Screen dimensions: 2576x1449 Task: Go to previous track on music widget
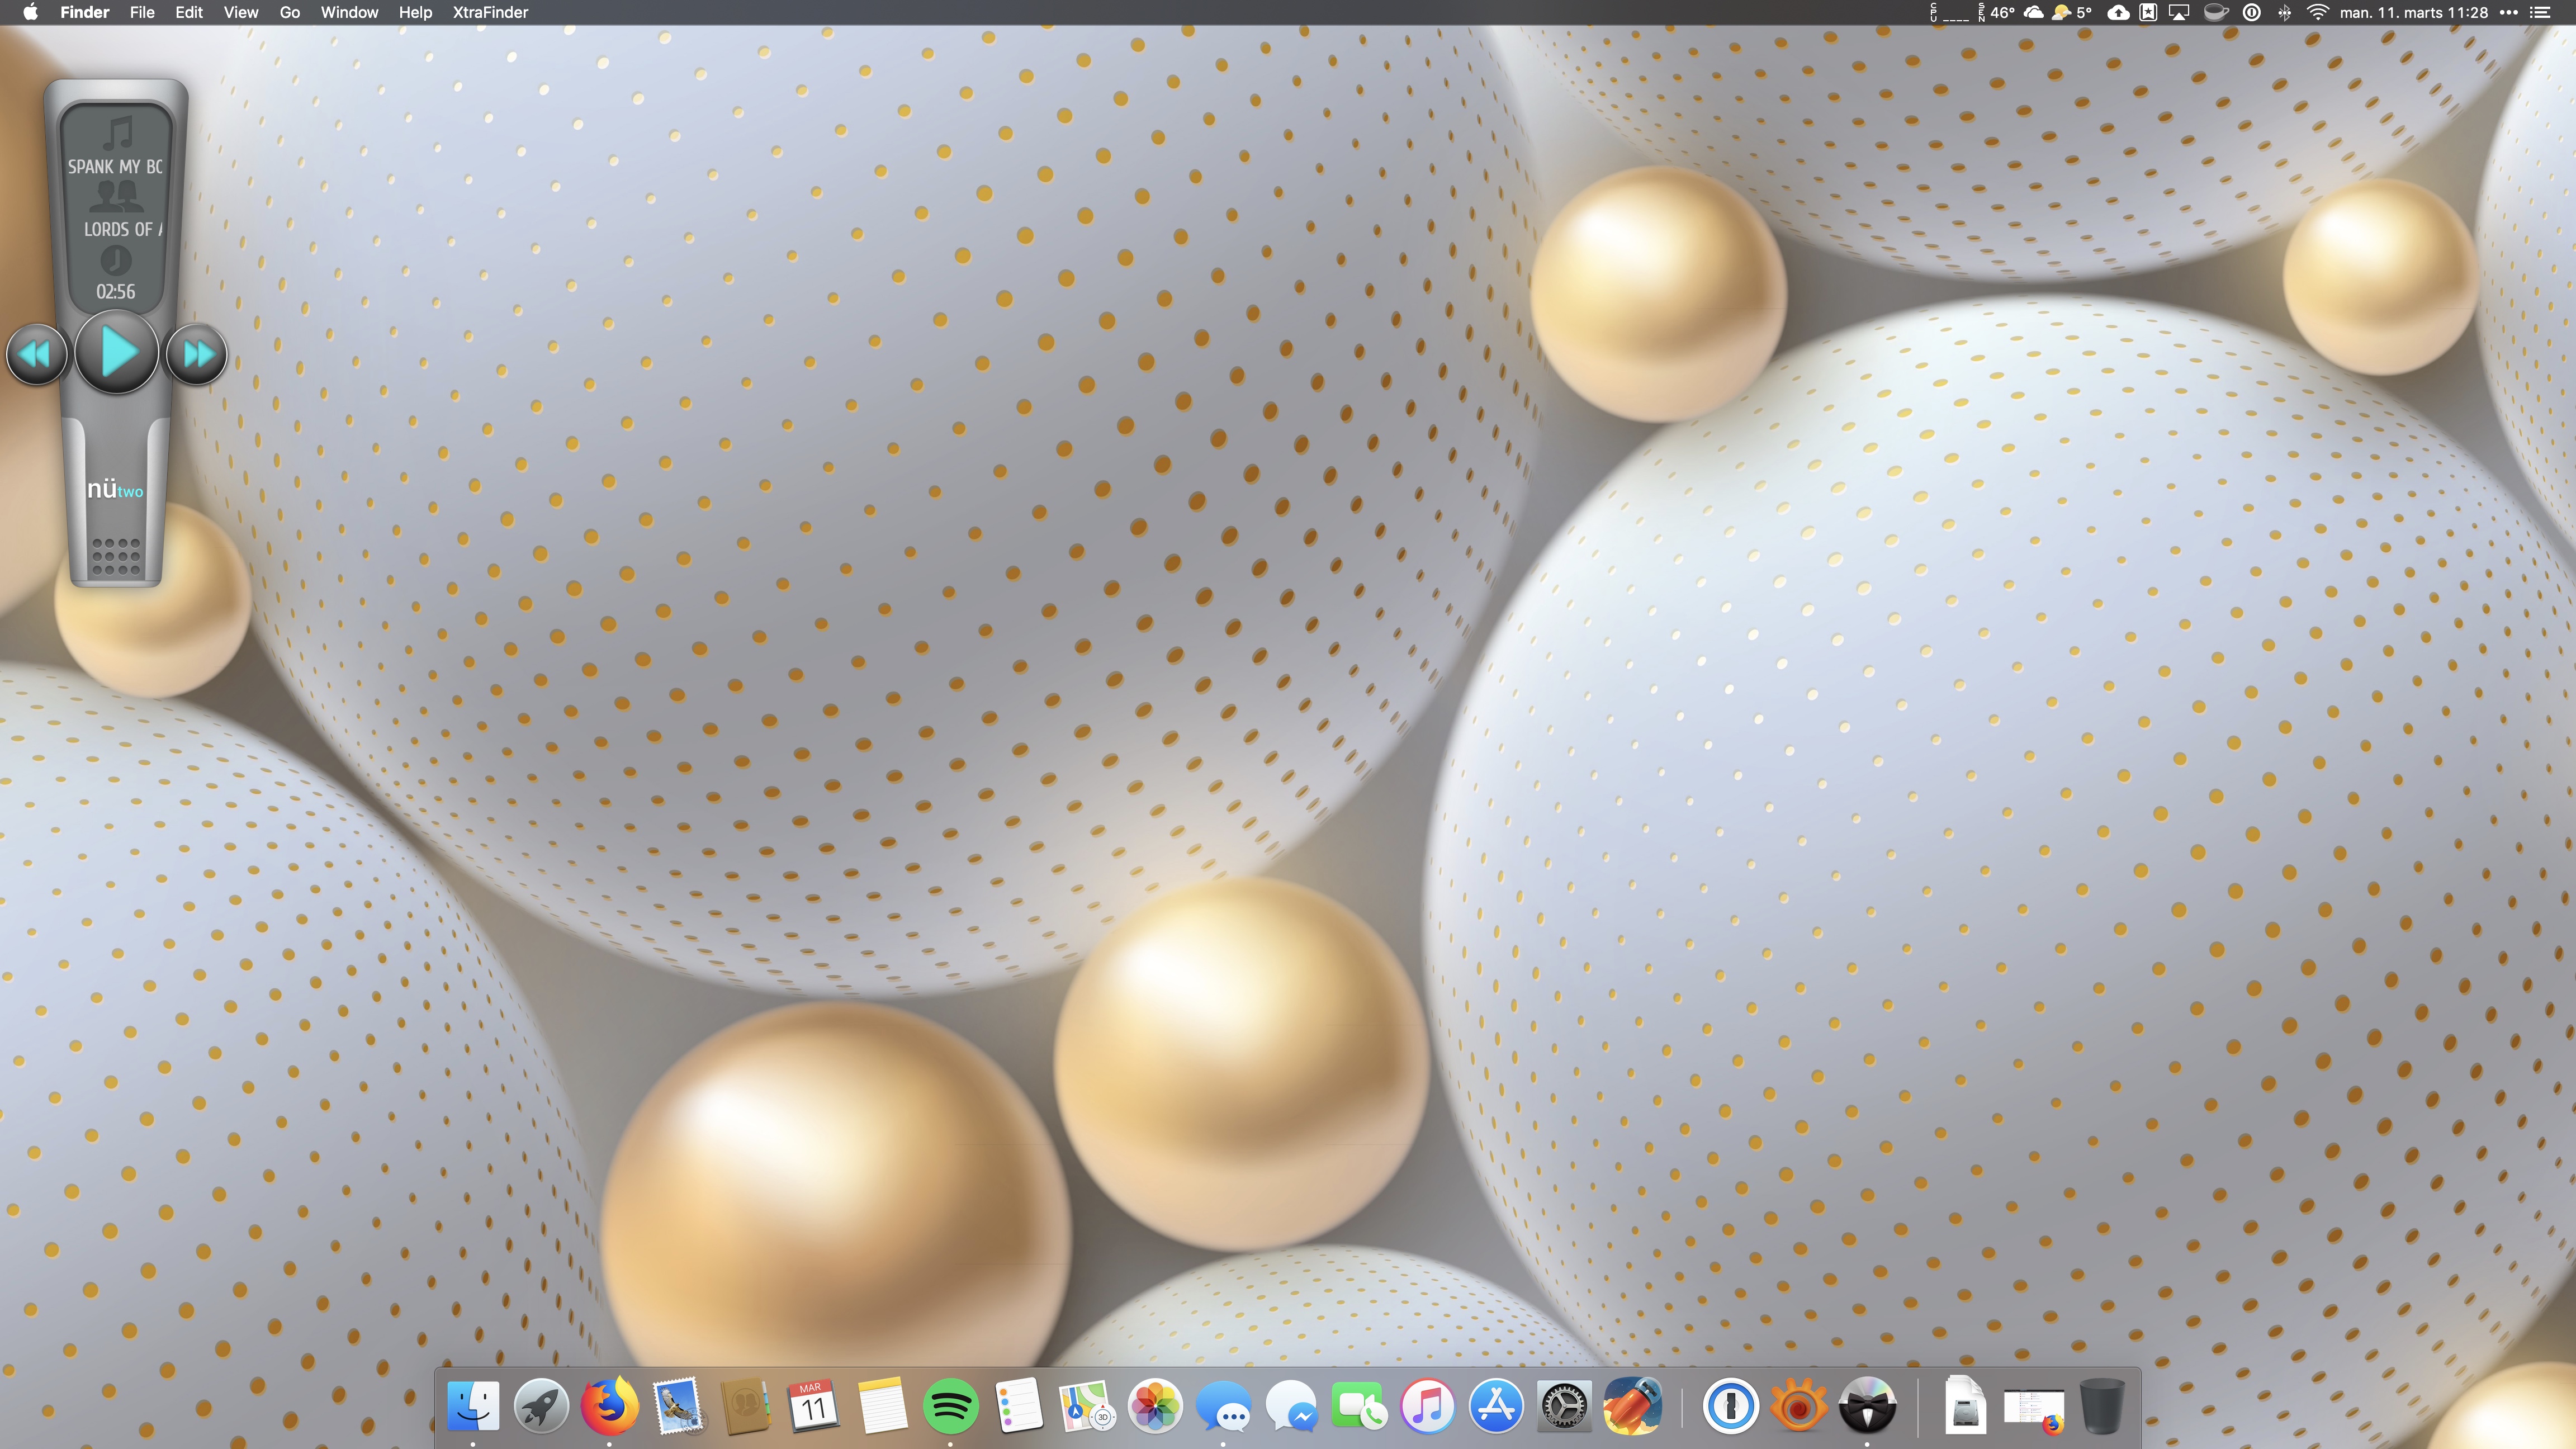[x=36, y=354]
